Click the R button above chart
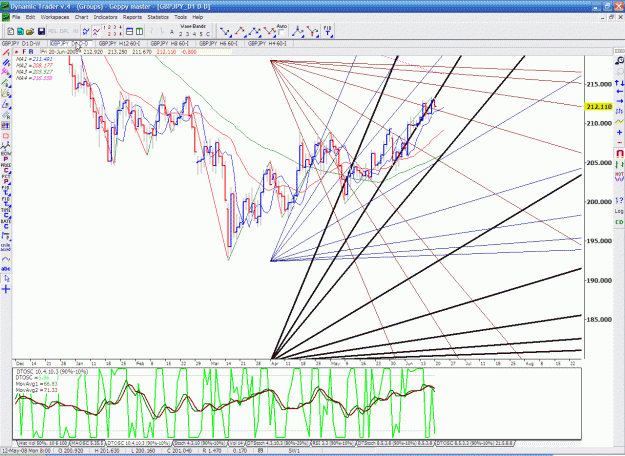 click(x=31, y=52)
